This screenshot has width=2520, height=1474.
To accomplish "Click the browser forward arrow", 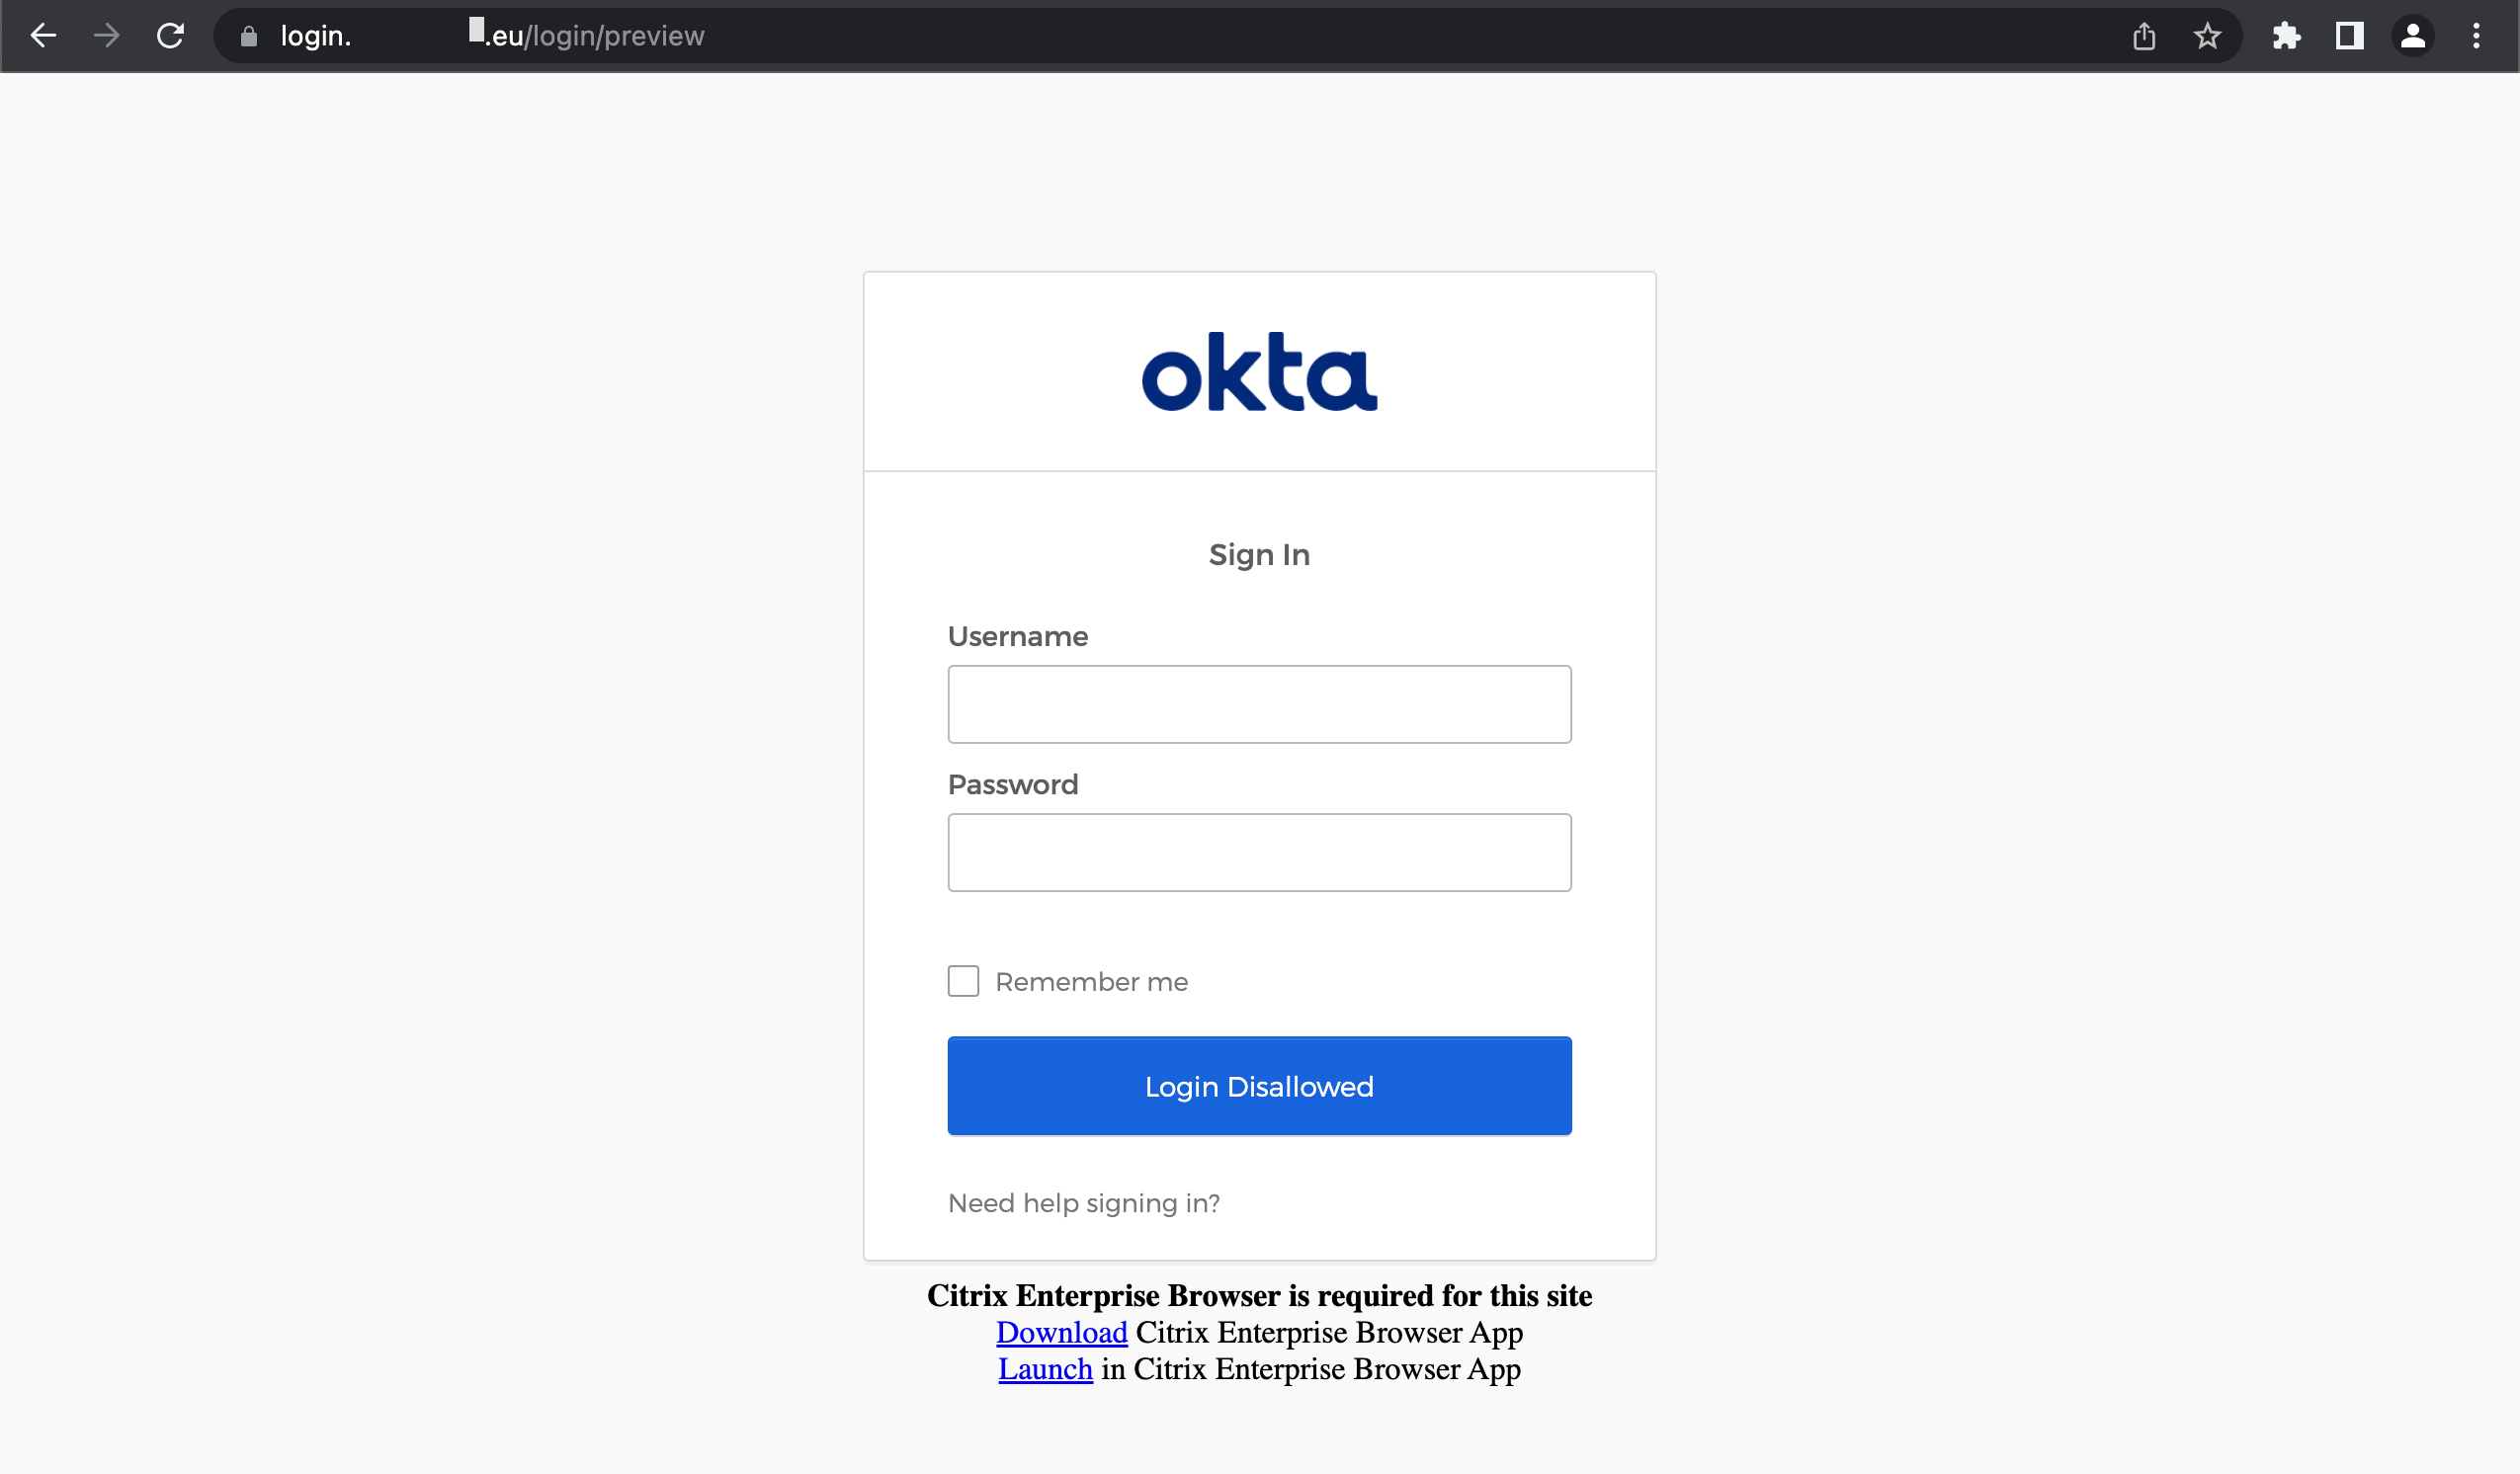I will pyautogui.click(x=106, y=36).
